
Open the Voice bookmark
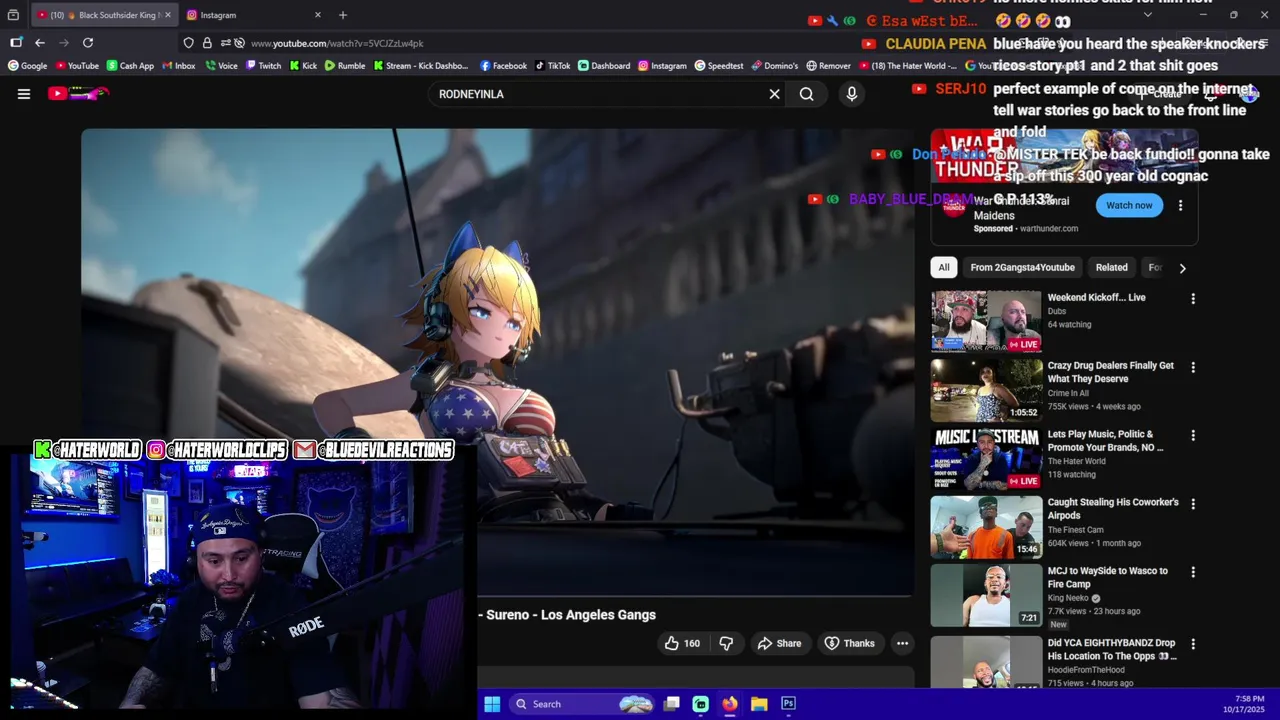pos(222,66)
